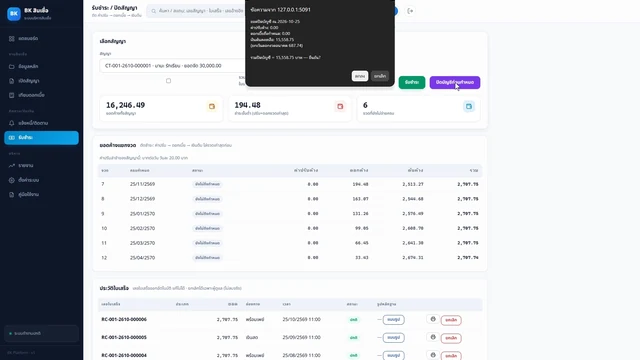Open the sidebar item with bell icon
Screen dimensions: 640x360
tap(41, 123)
